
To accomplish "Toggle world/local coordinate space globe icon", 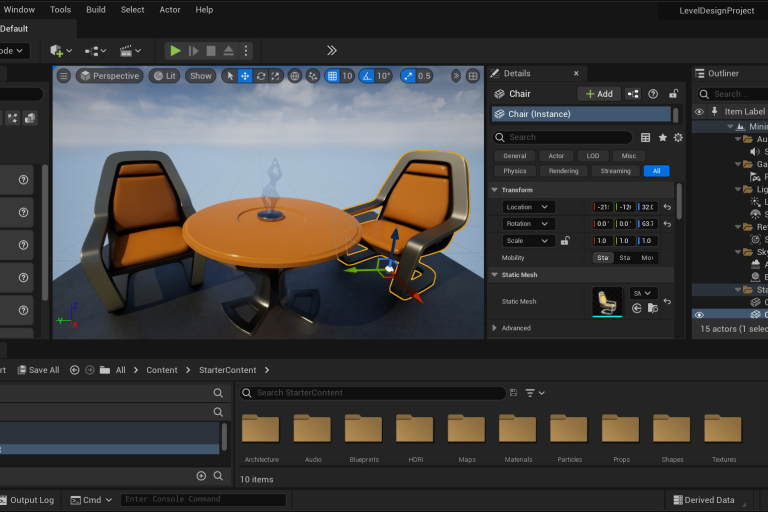I will tap(295, 76).
